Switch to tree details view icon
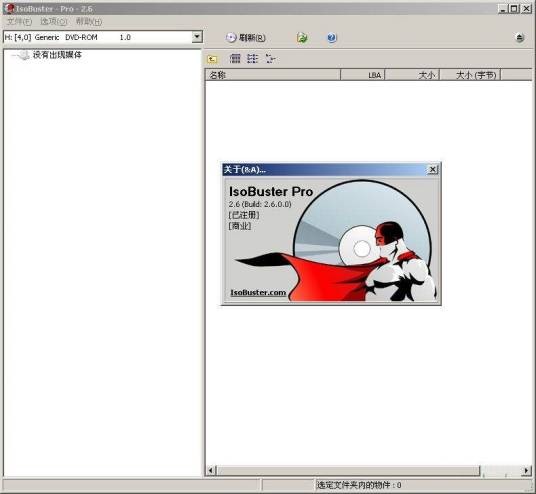This screenshot has width=536, height=494. 270,58
